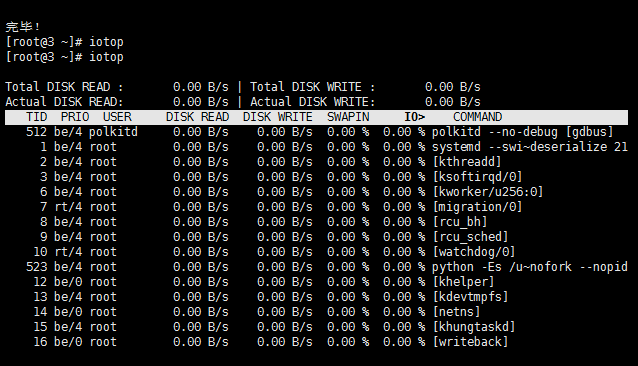This screenshot has height=366, width=638.
Task: Click TID 523 in the process list
Action: click(37, 267)
